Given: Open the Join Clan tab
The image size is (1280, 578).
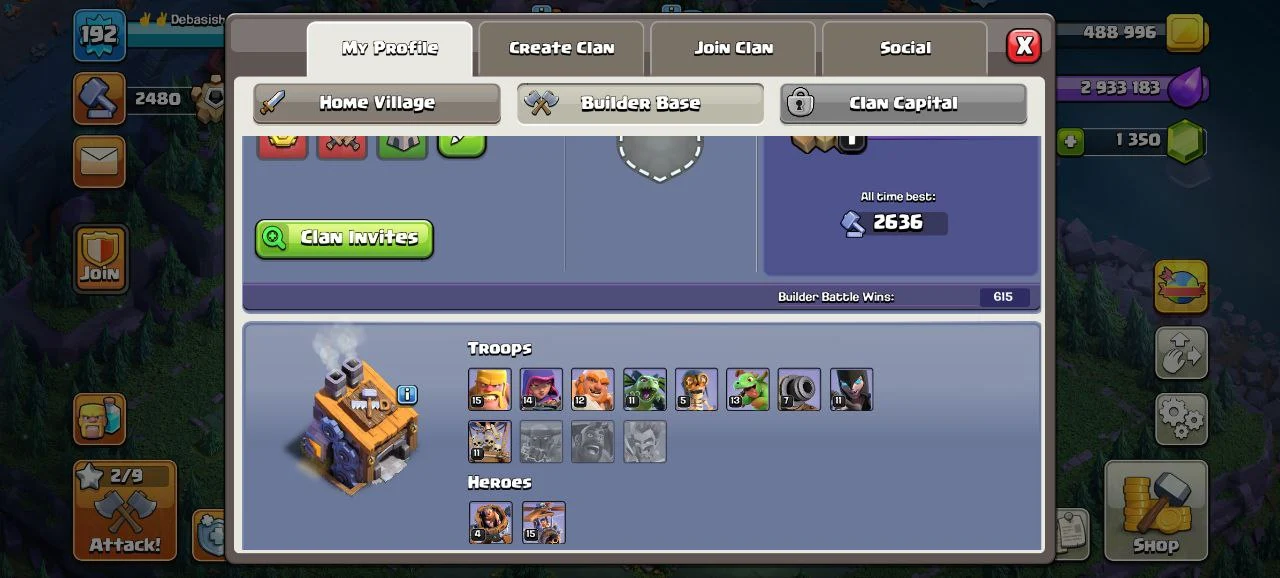Looking at the screenshot, I should 733,48.
